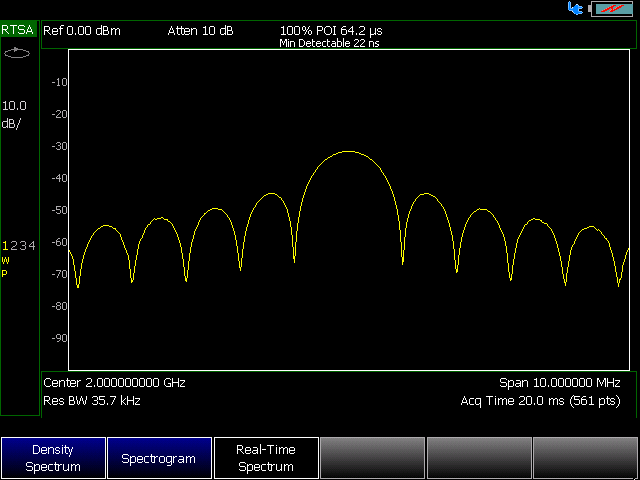Click the Center 2.000000000 GHz readout
The width and height of the screenshot is (640, 480).
coord(114,383)
